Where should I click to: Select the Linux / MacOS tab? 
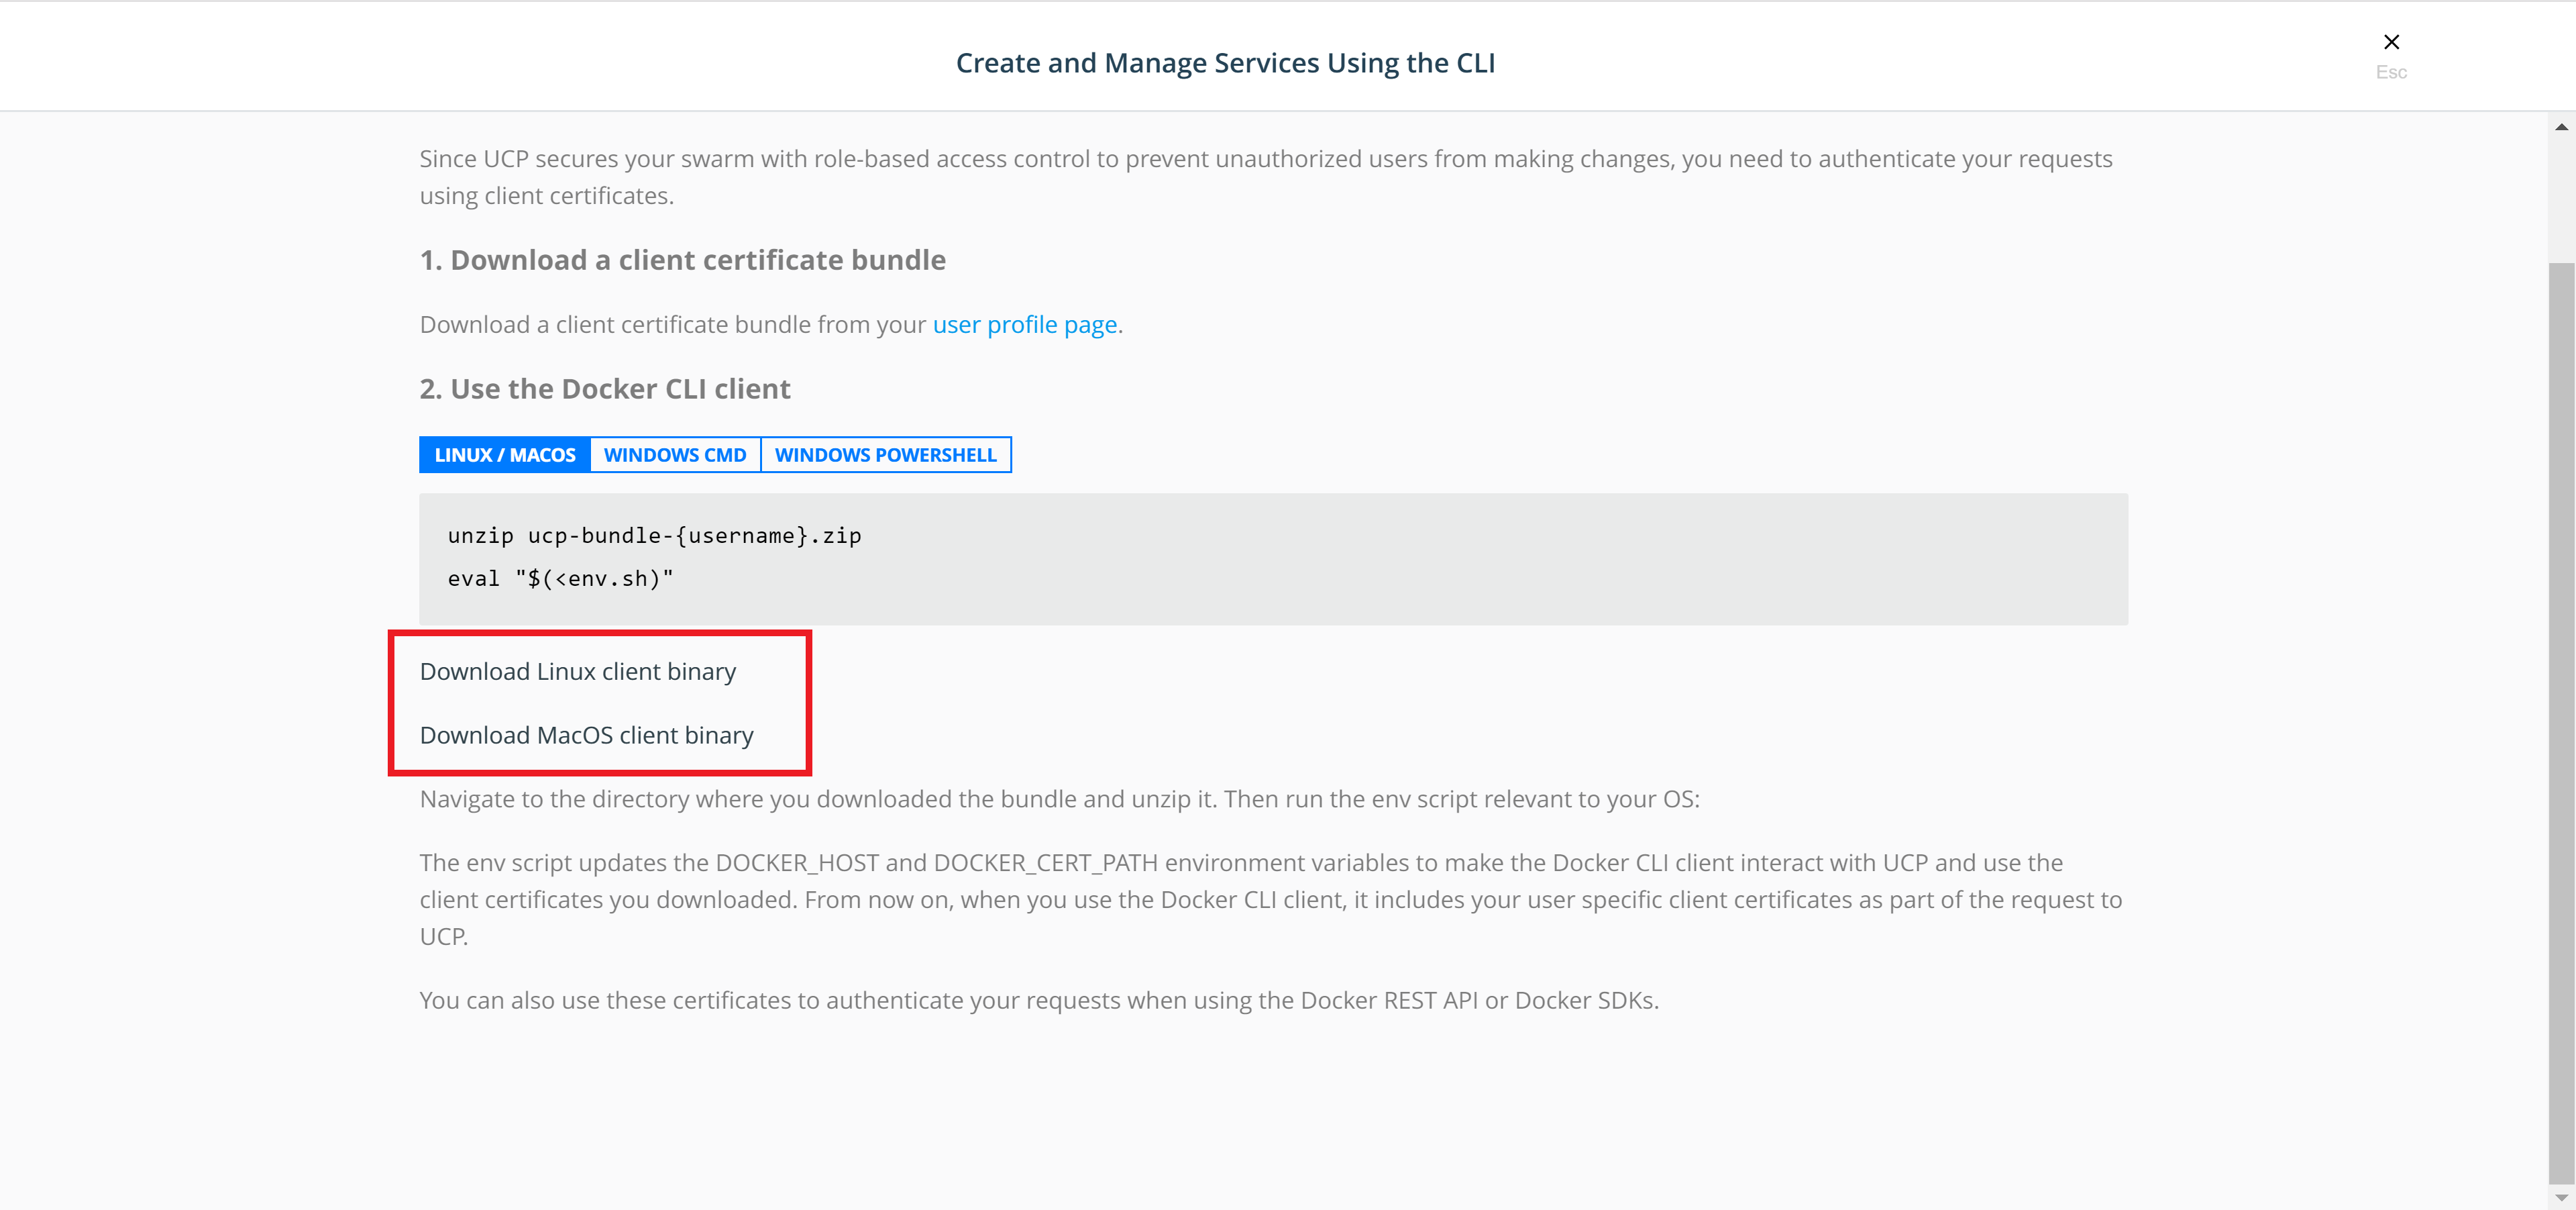505,455
